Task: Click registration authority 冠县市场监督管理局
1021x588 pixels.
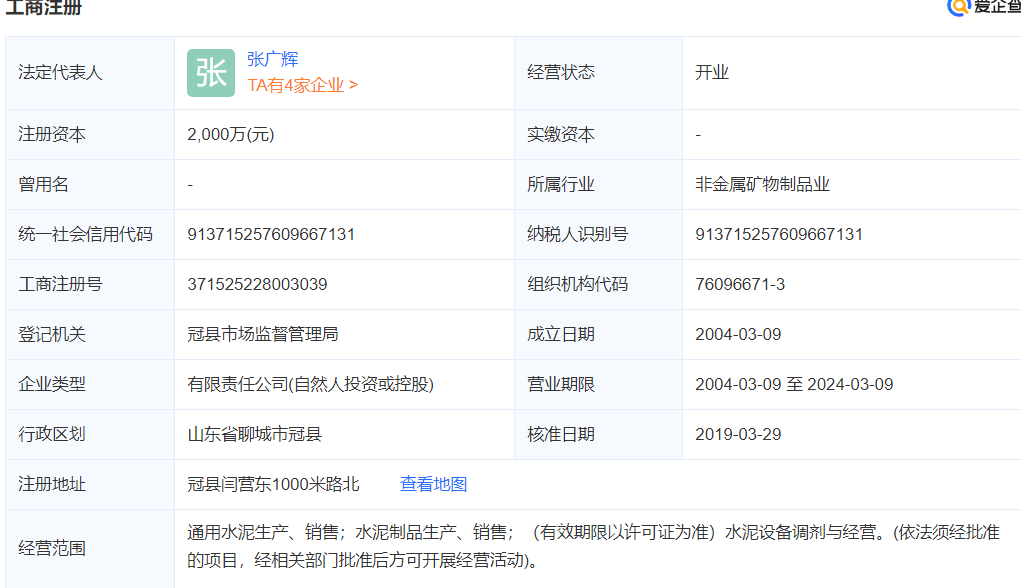Action: (262, 334)
